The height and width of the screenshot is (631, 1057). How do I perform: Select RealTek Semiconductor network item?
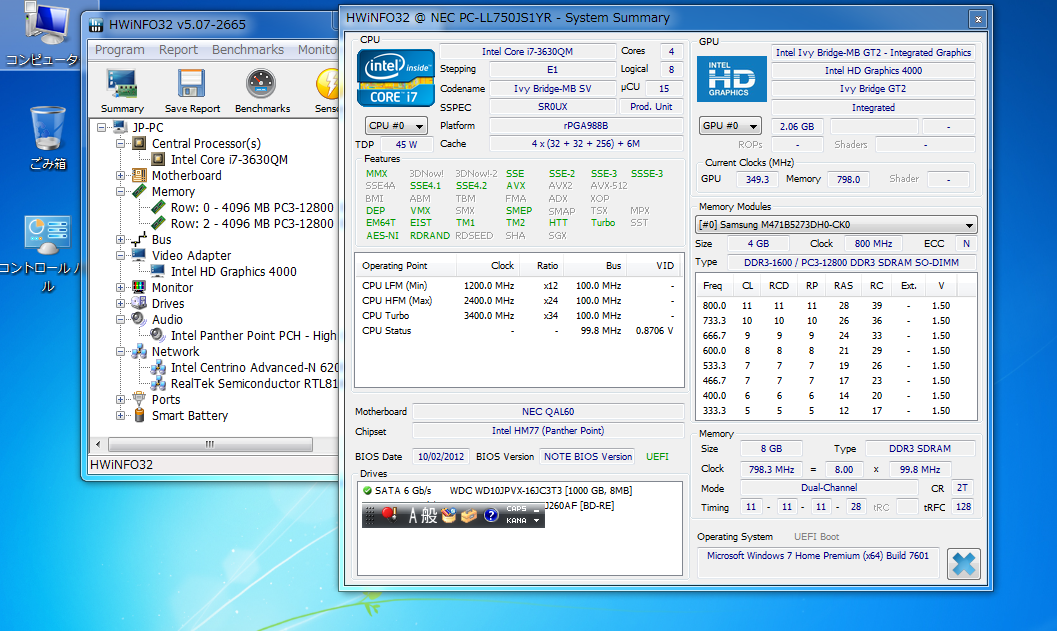[x=253, y=383]
